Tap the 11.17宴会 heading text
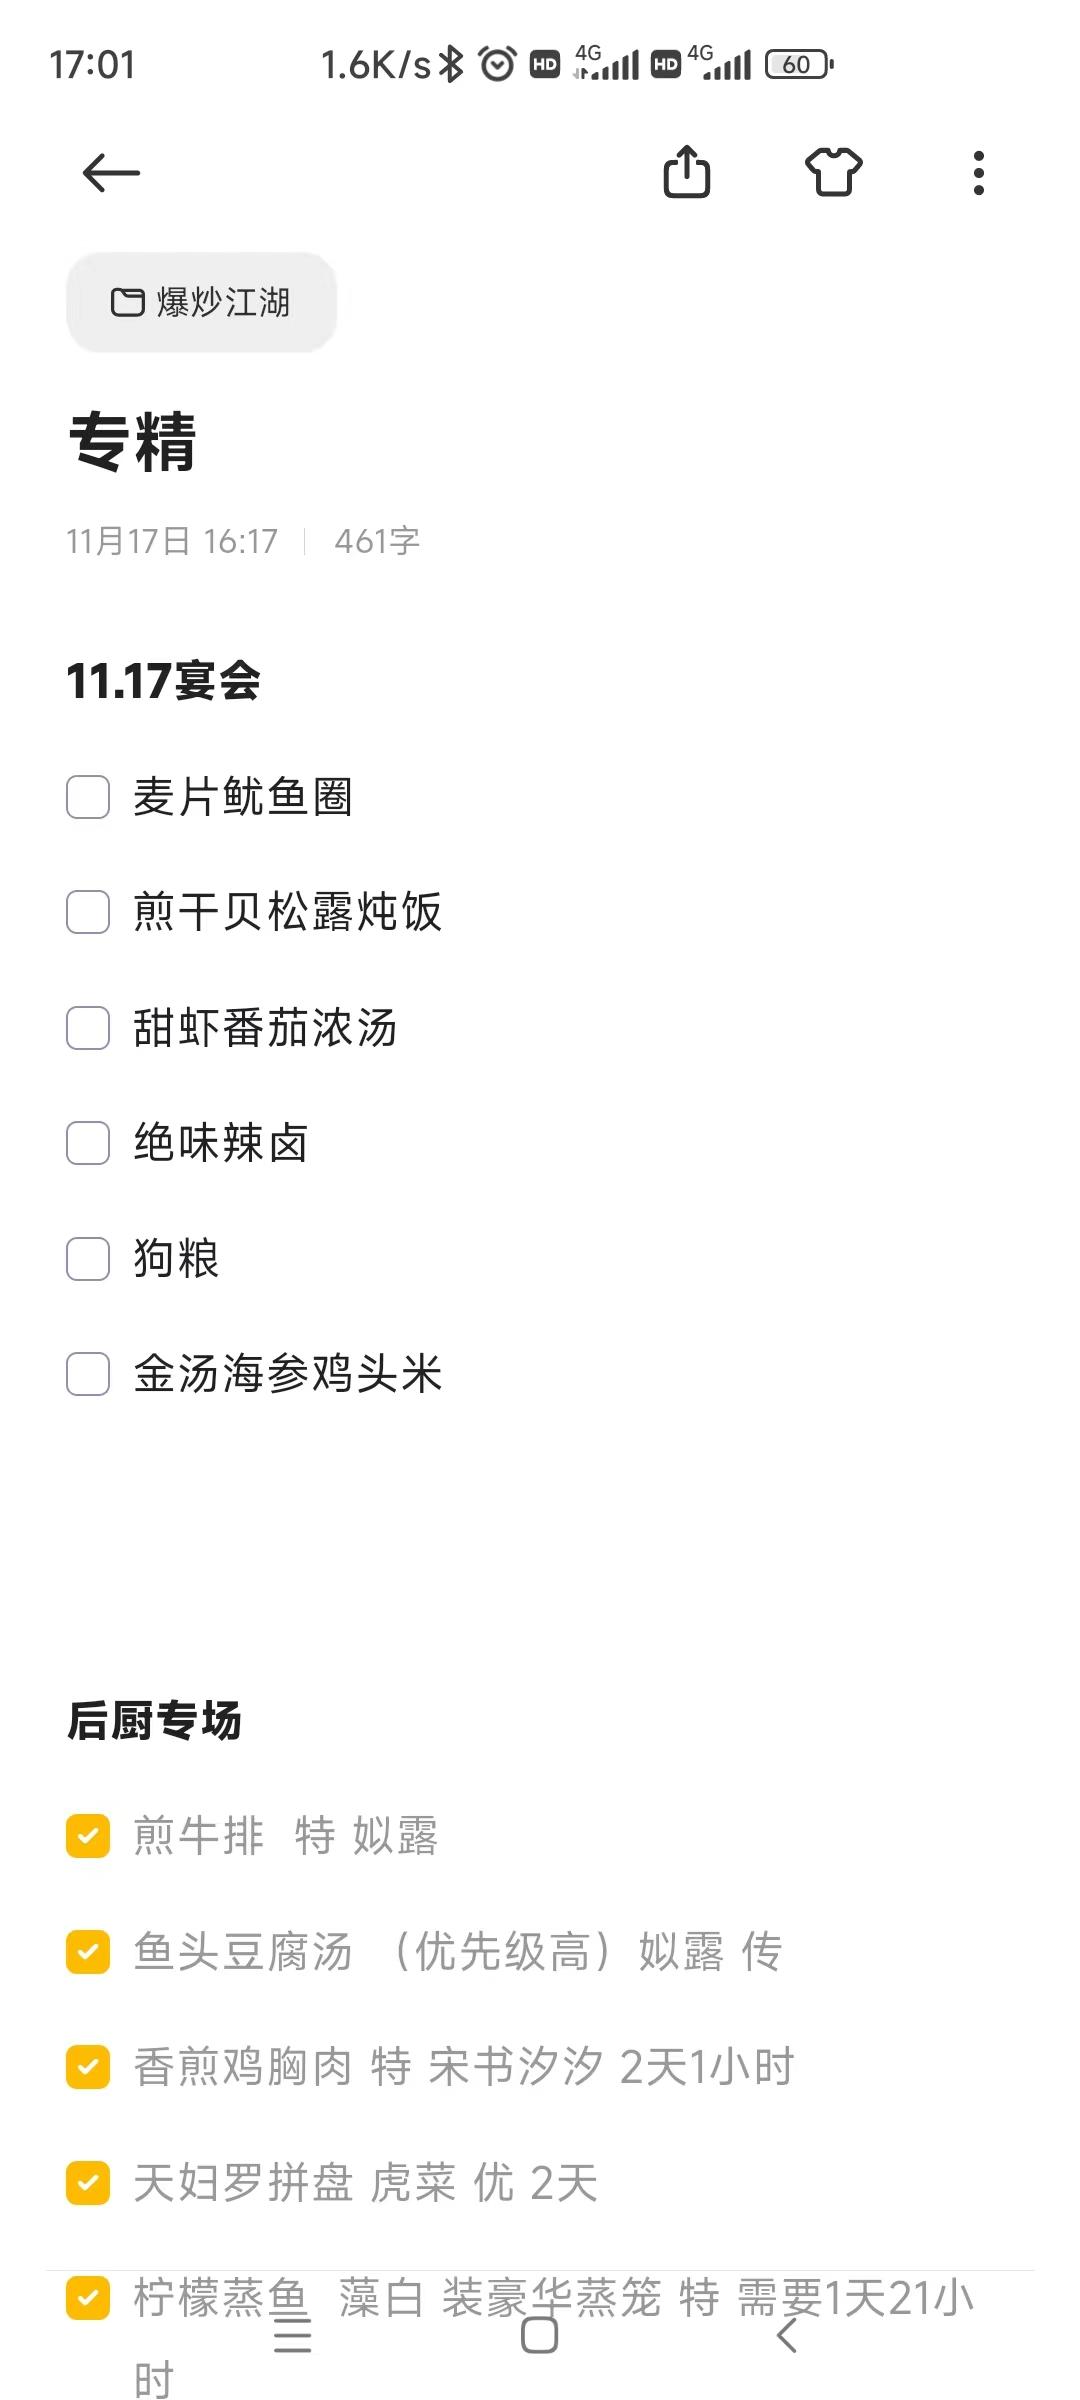The height and width of the screenshot is (2400, 1080). point(163,681)
